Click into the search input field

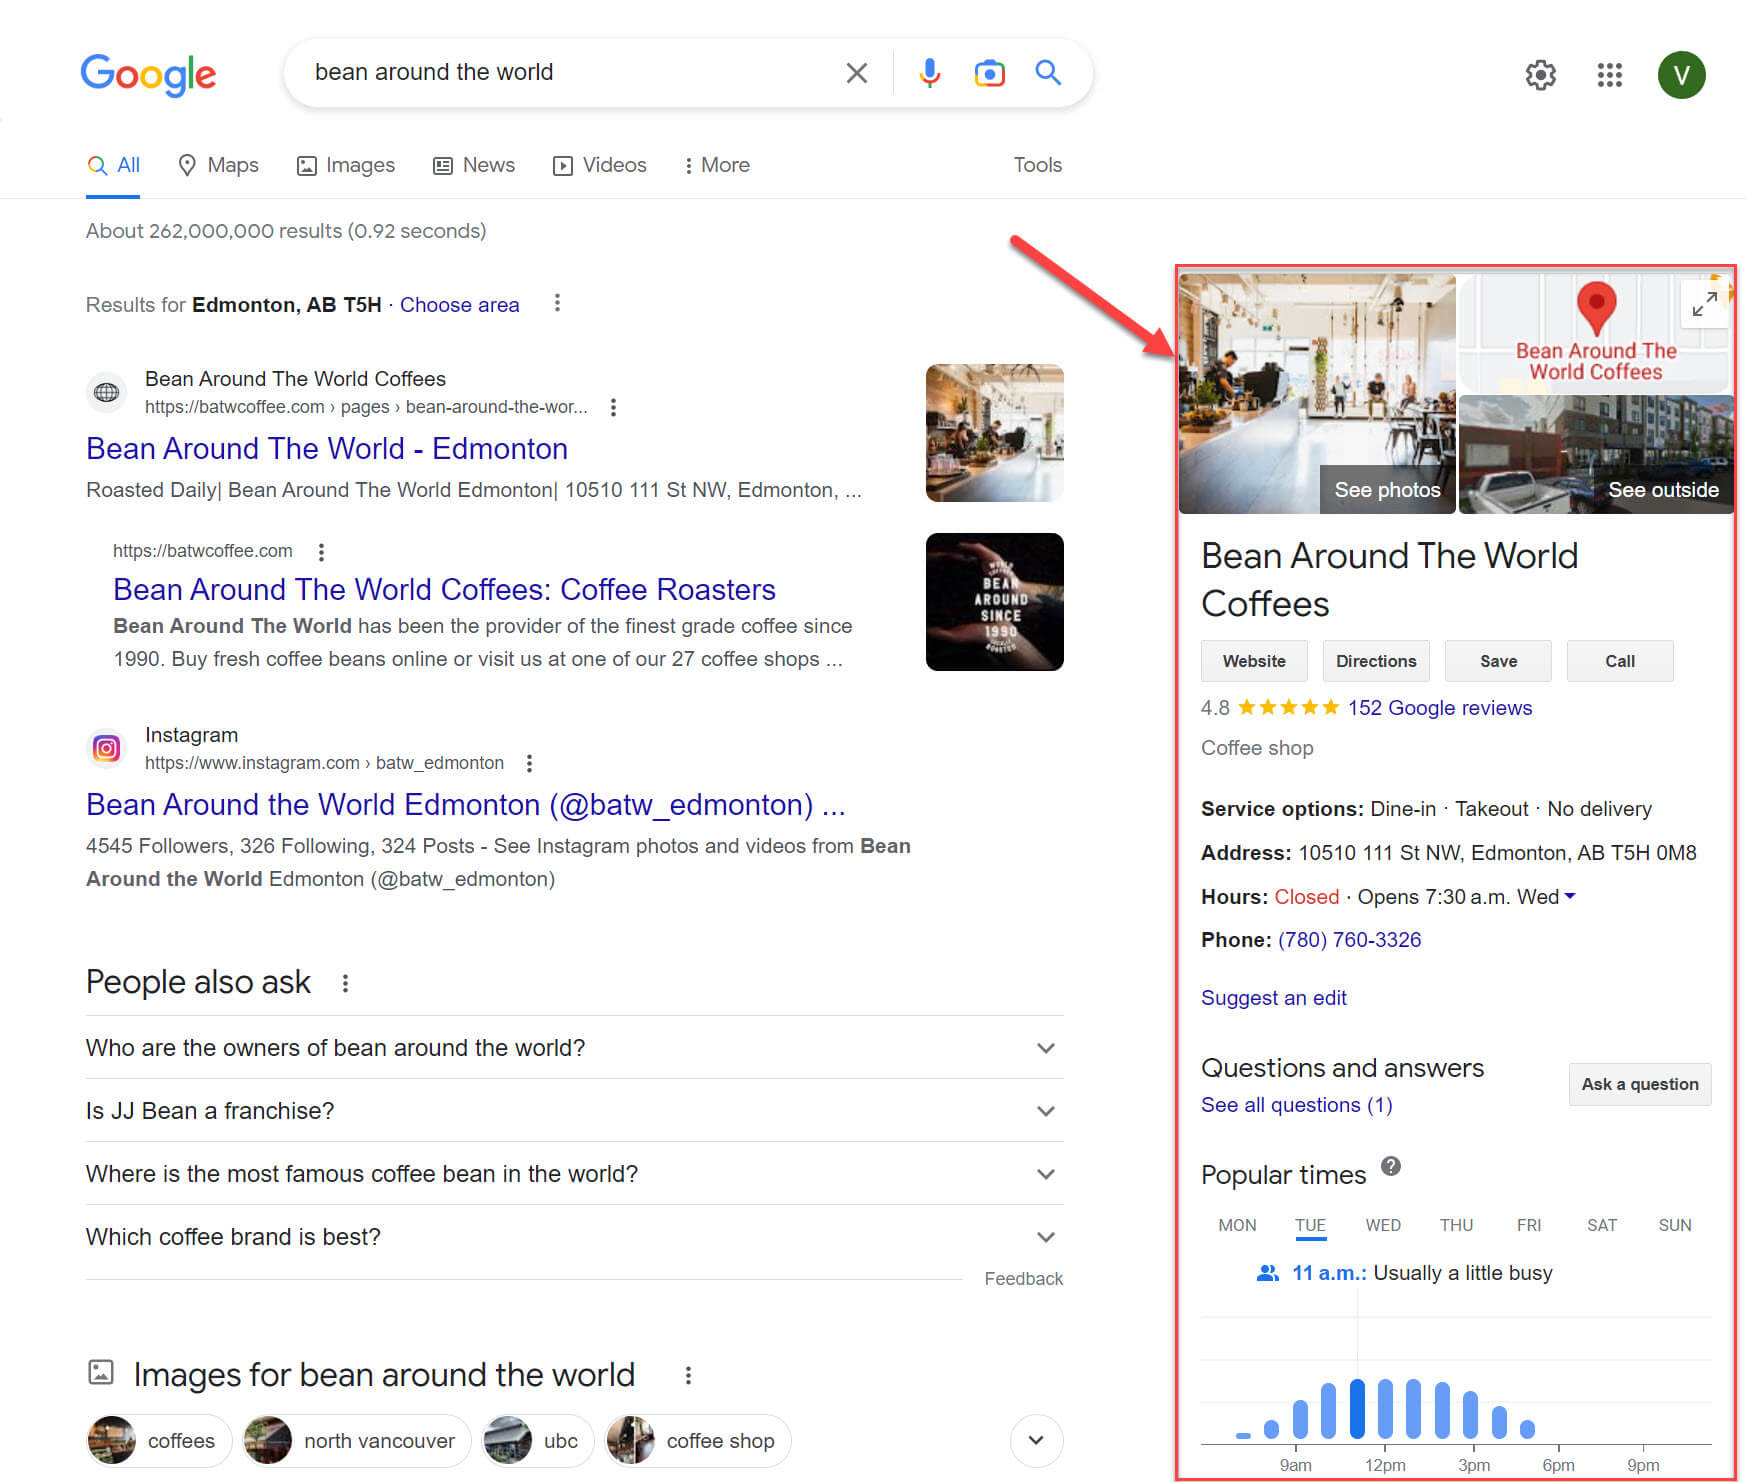point(570,72)
